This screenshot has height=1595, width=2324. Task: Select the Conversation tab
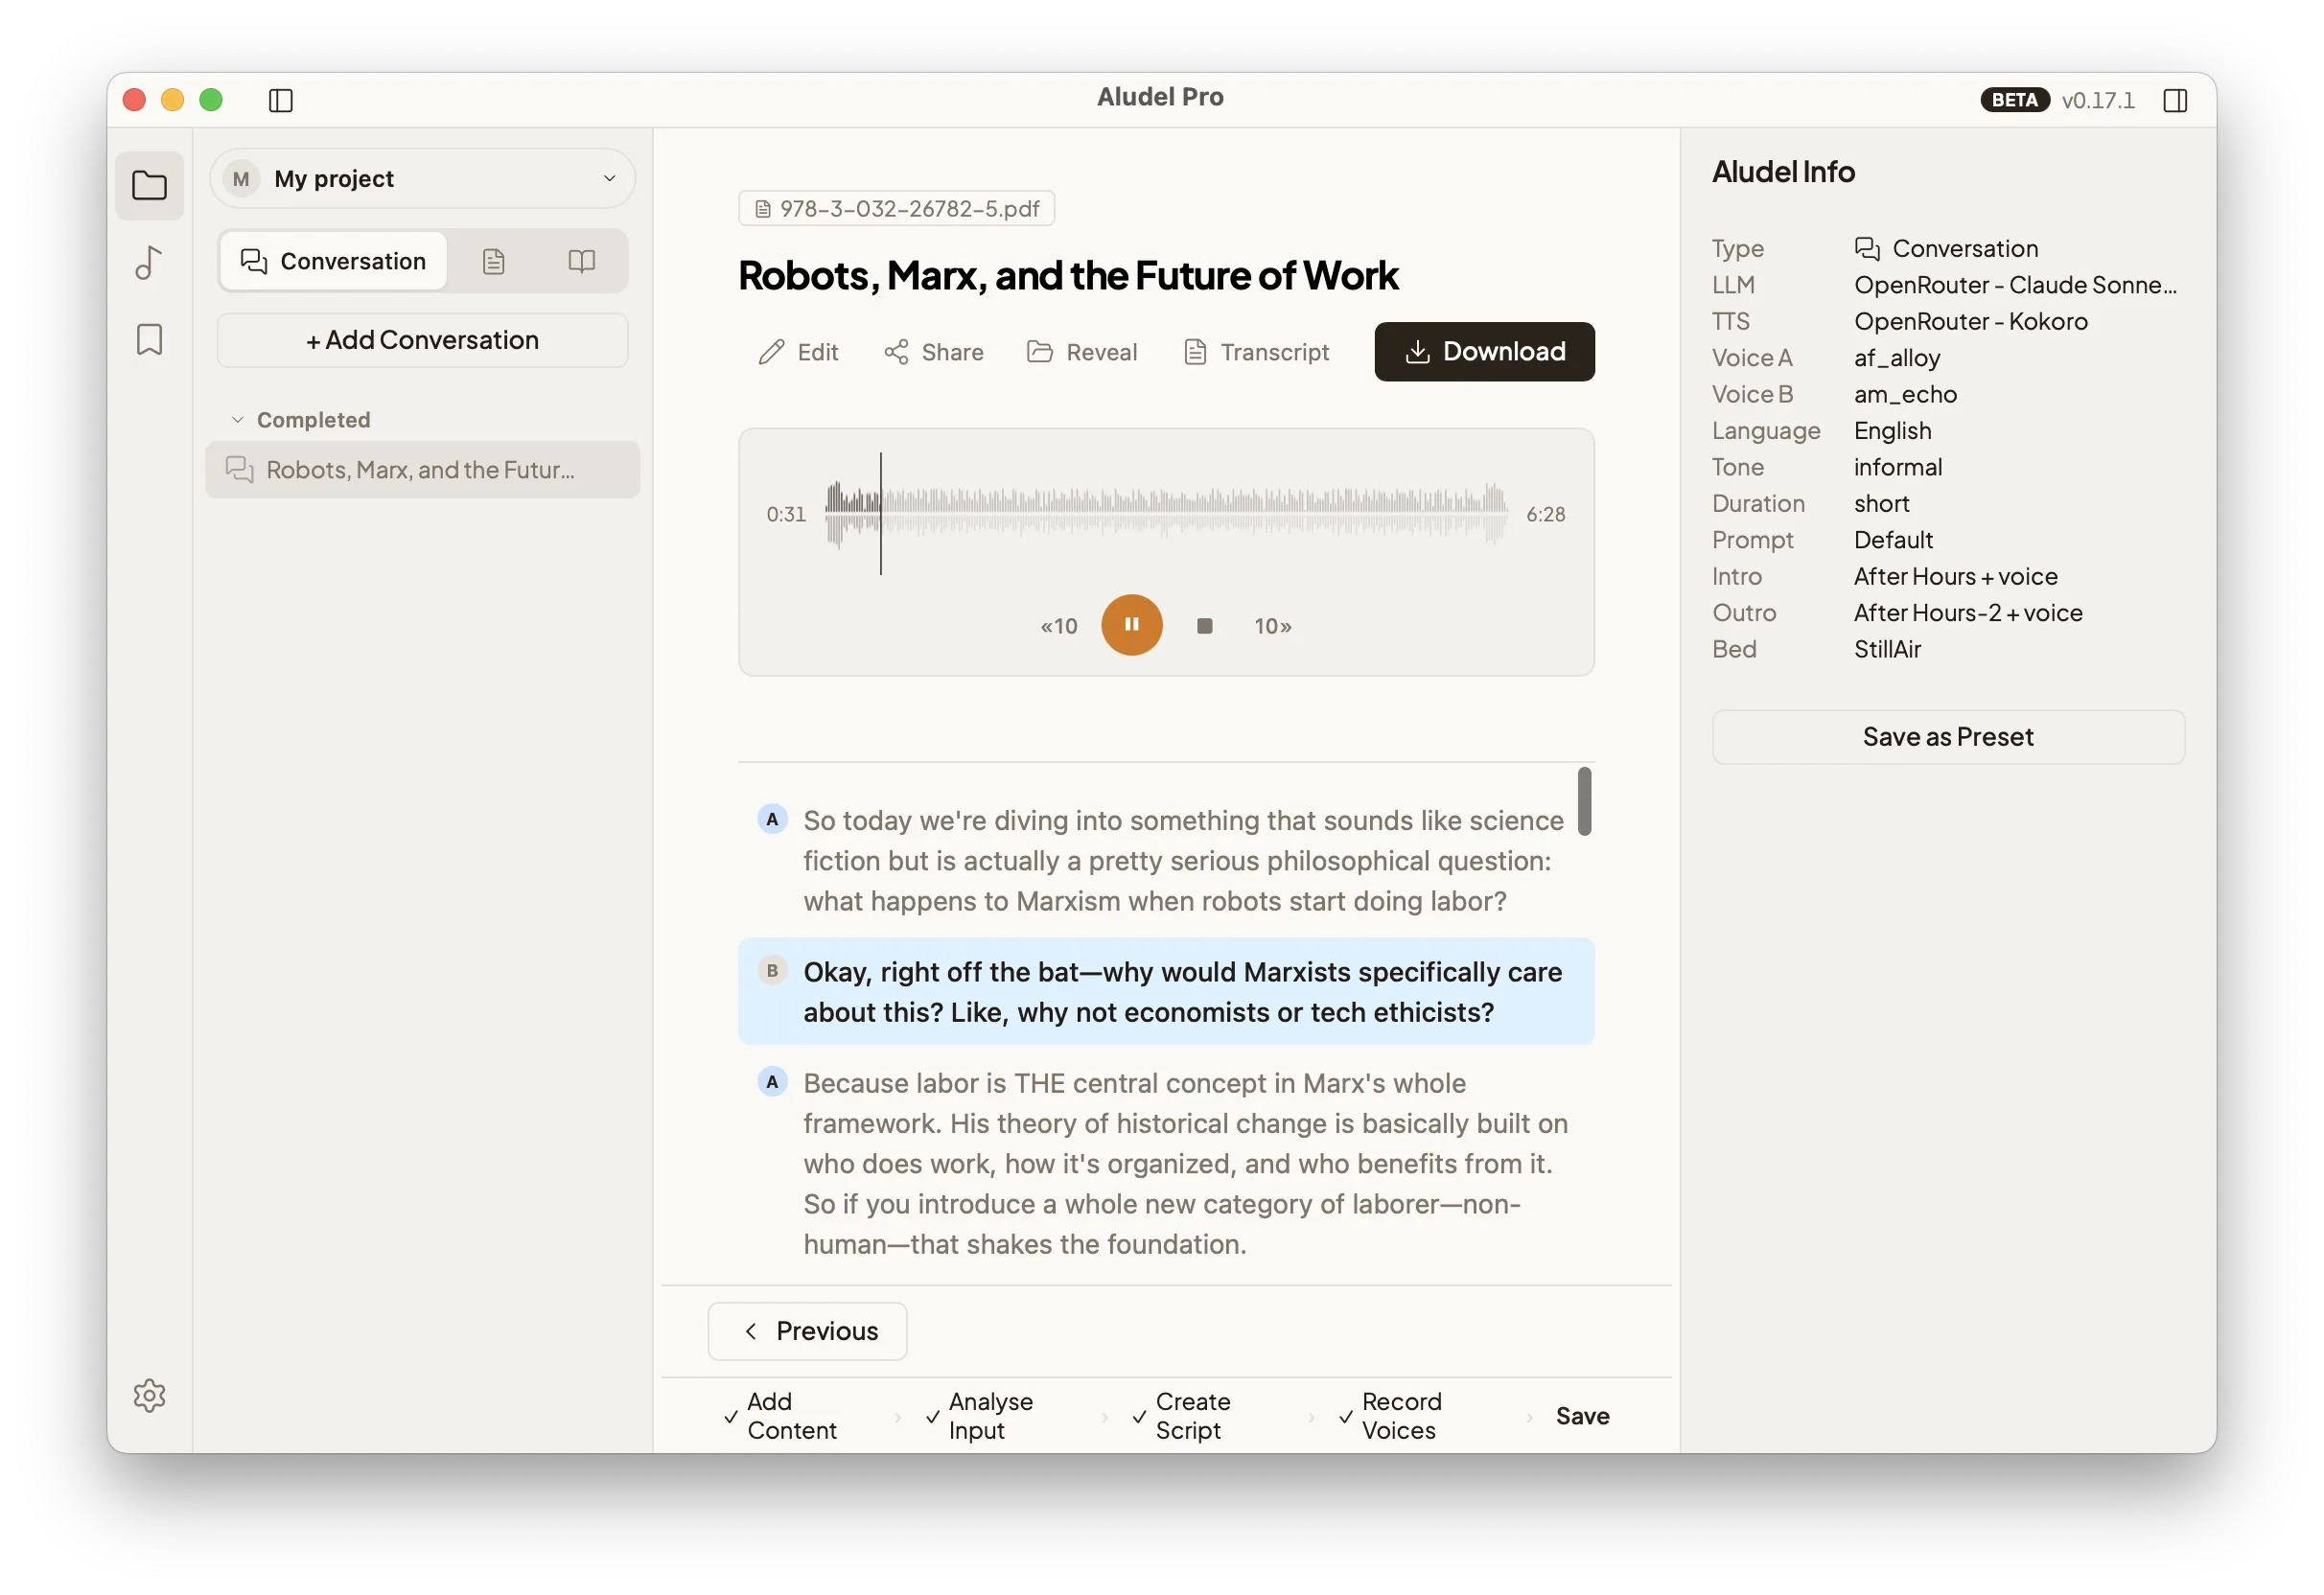click(333, 262)
